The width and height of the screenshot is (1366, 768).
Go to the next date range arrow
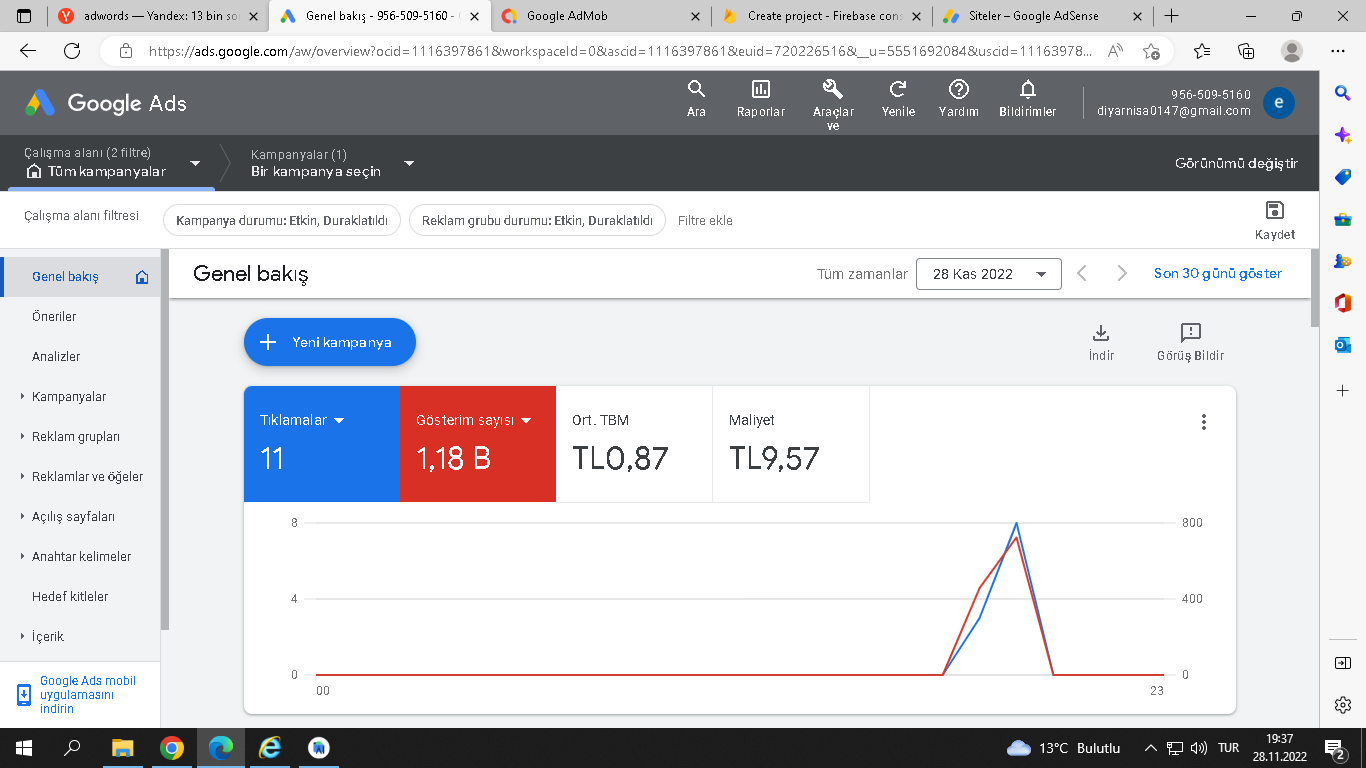coord(1122,273)
